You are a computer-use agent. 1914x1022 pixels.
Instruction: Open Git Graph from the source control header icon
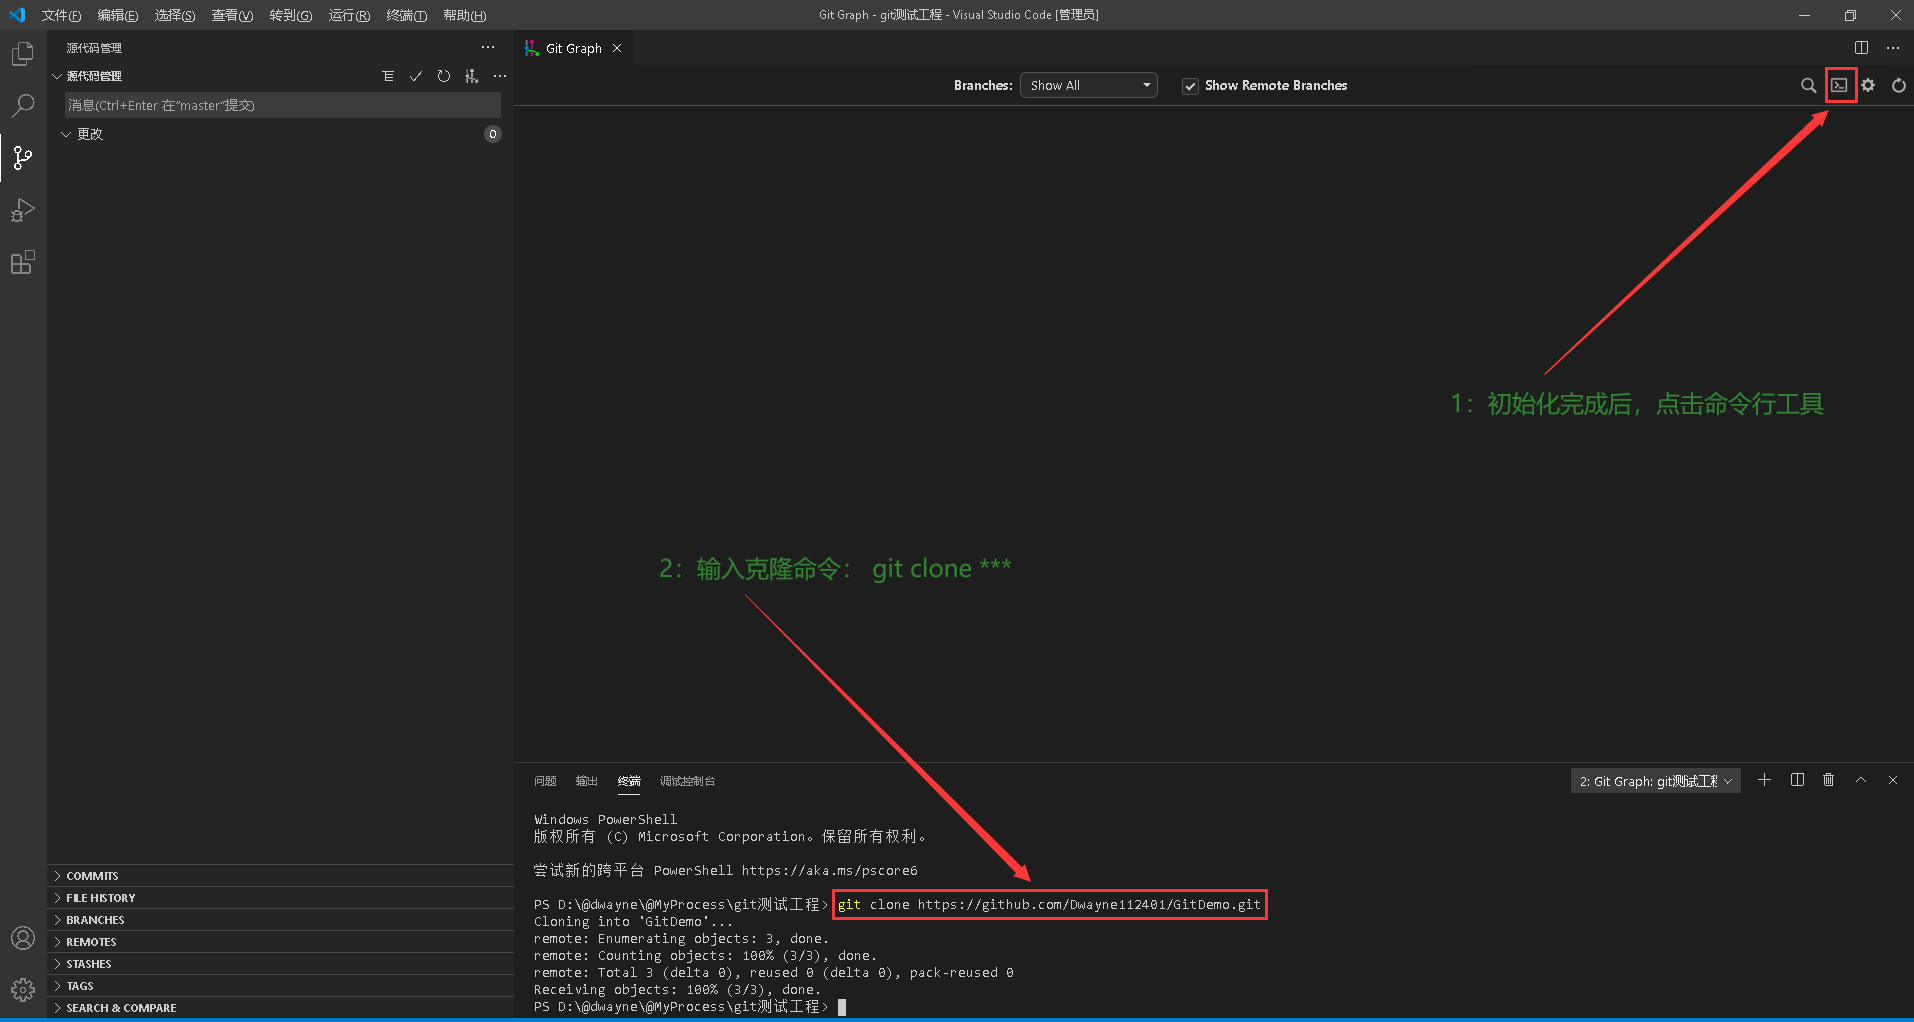coord(472,76)
